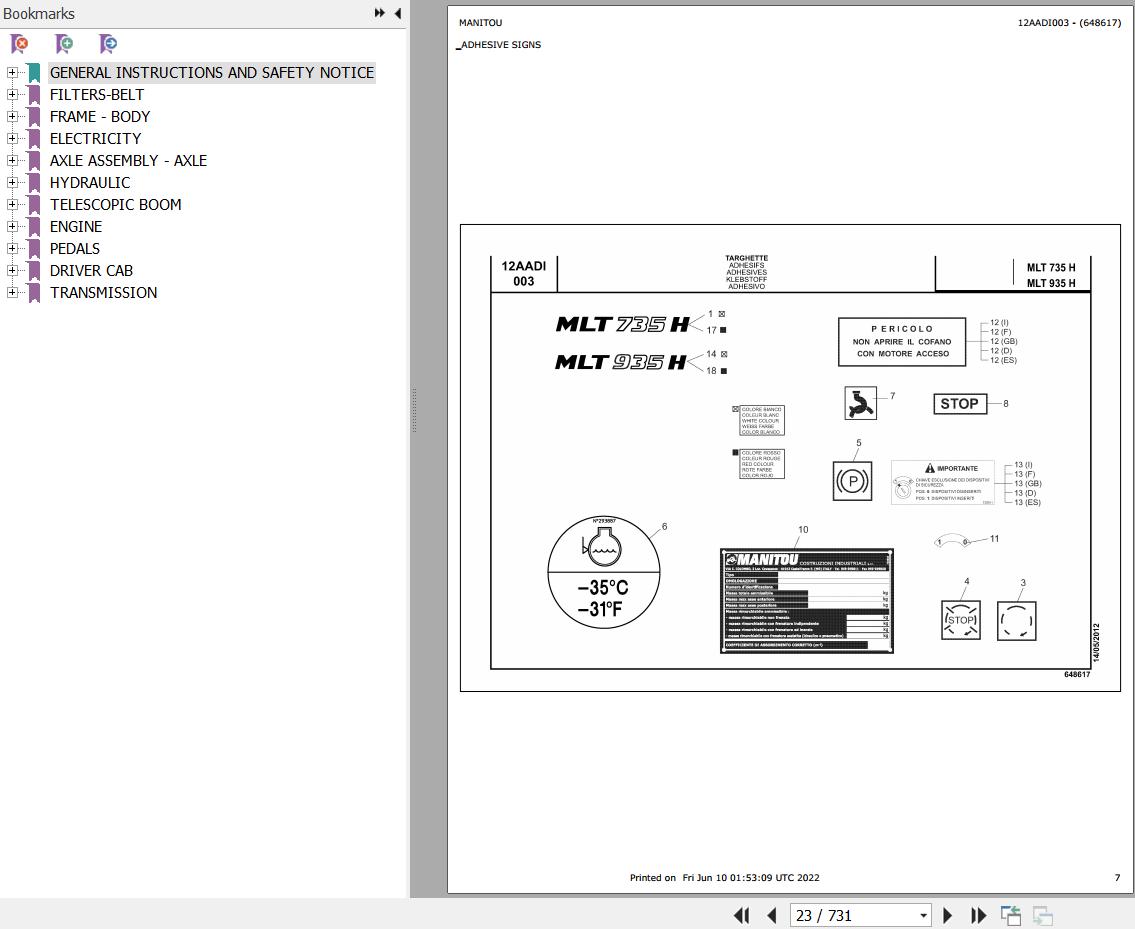Click the MLT 735 H logo in the diagram

623,324
